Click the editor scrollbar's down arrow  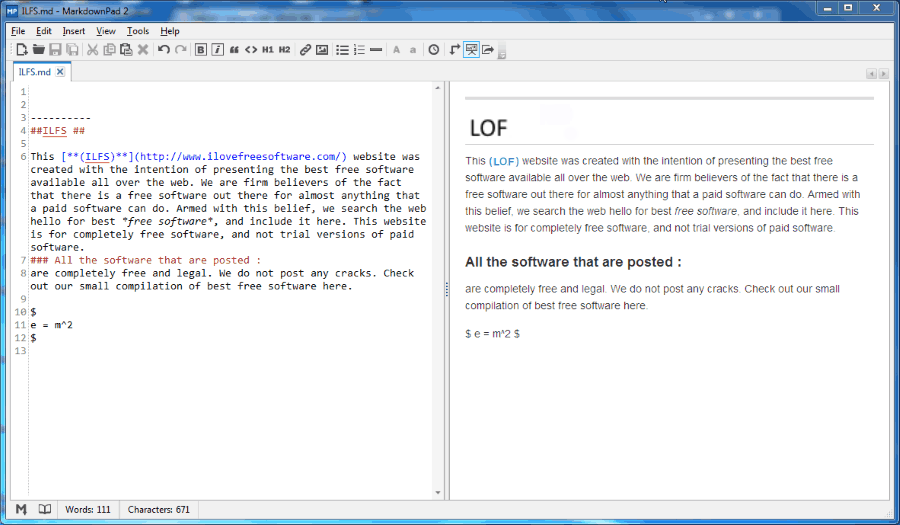[x=438, y=492]
